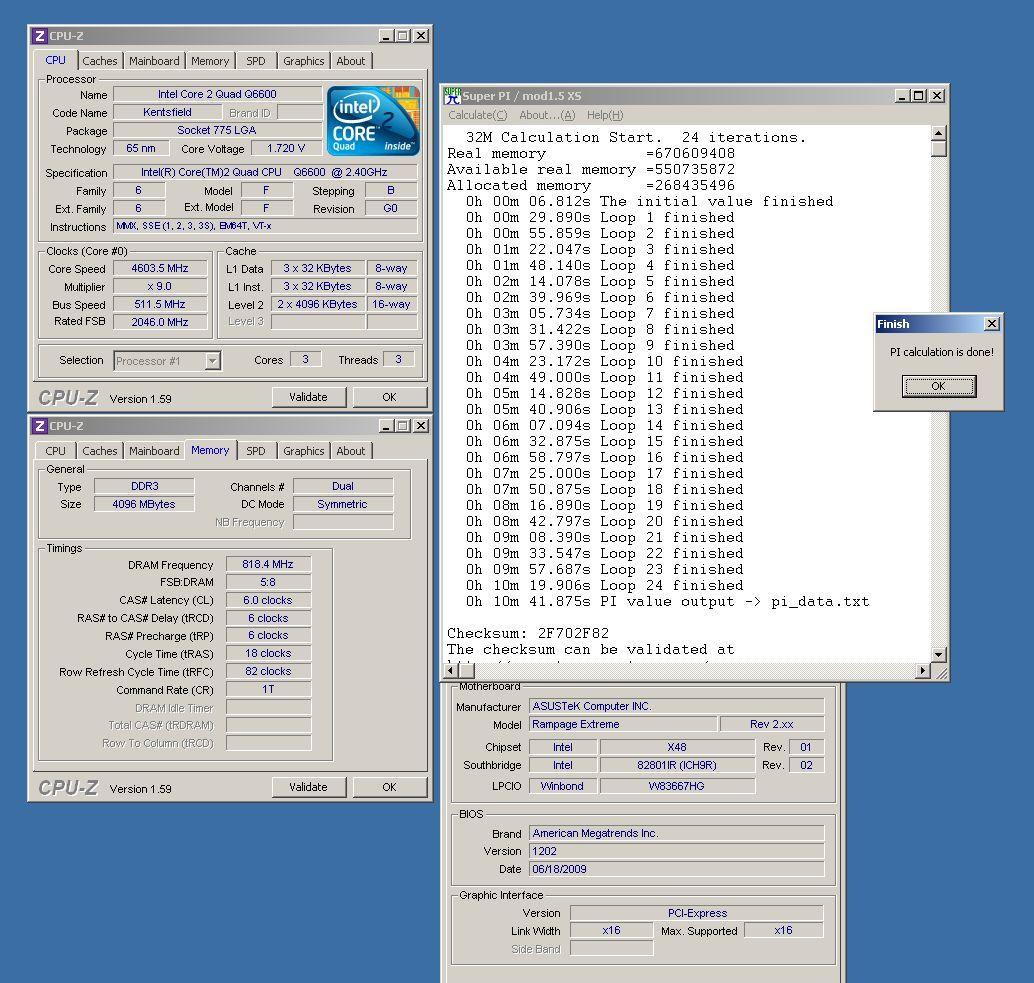Open the Processor #1 selection dropdown
This screenshot has width=1034, height=983.
click(x=212, y=361)
